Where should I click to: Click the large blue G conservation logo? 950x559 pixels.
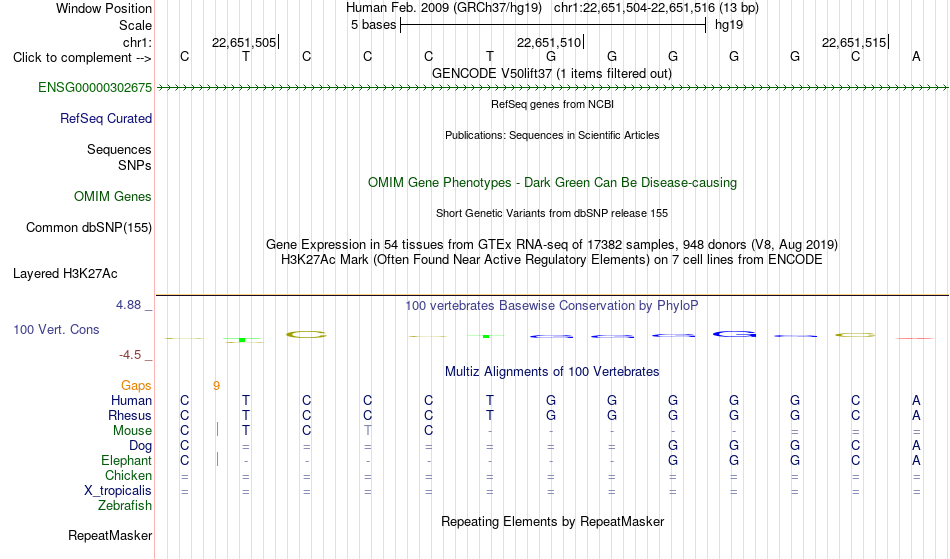pos(734,334)
